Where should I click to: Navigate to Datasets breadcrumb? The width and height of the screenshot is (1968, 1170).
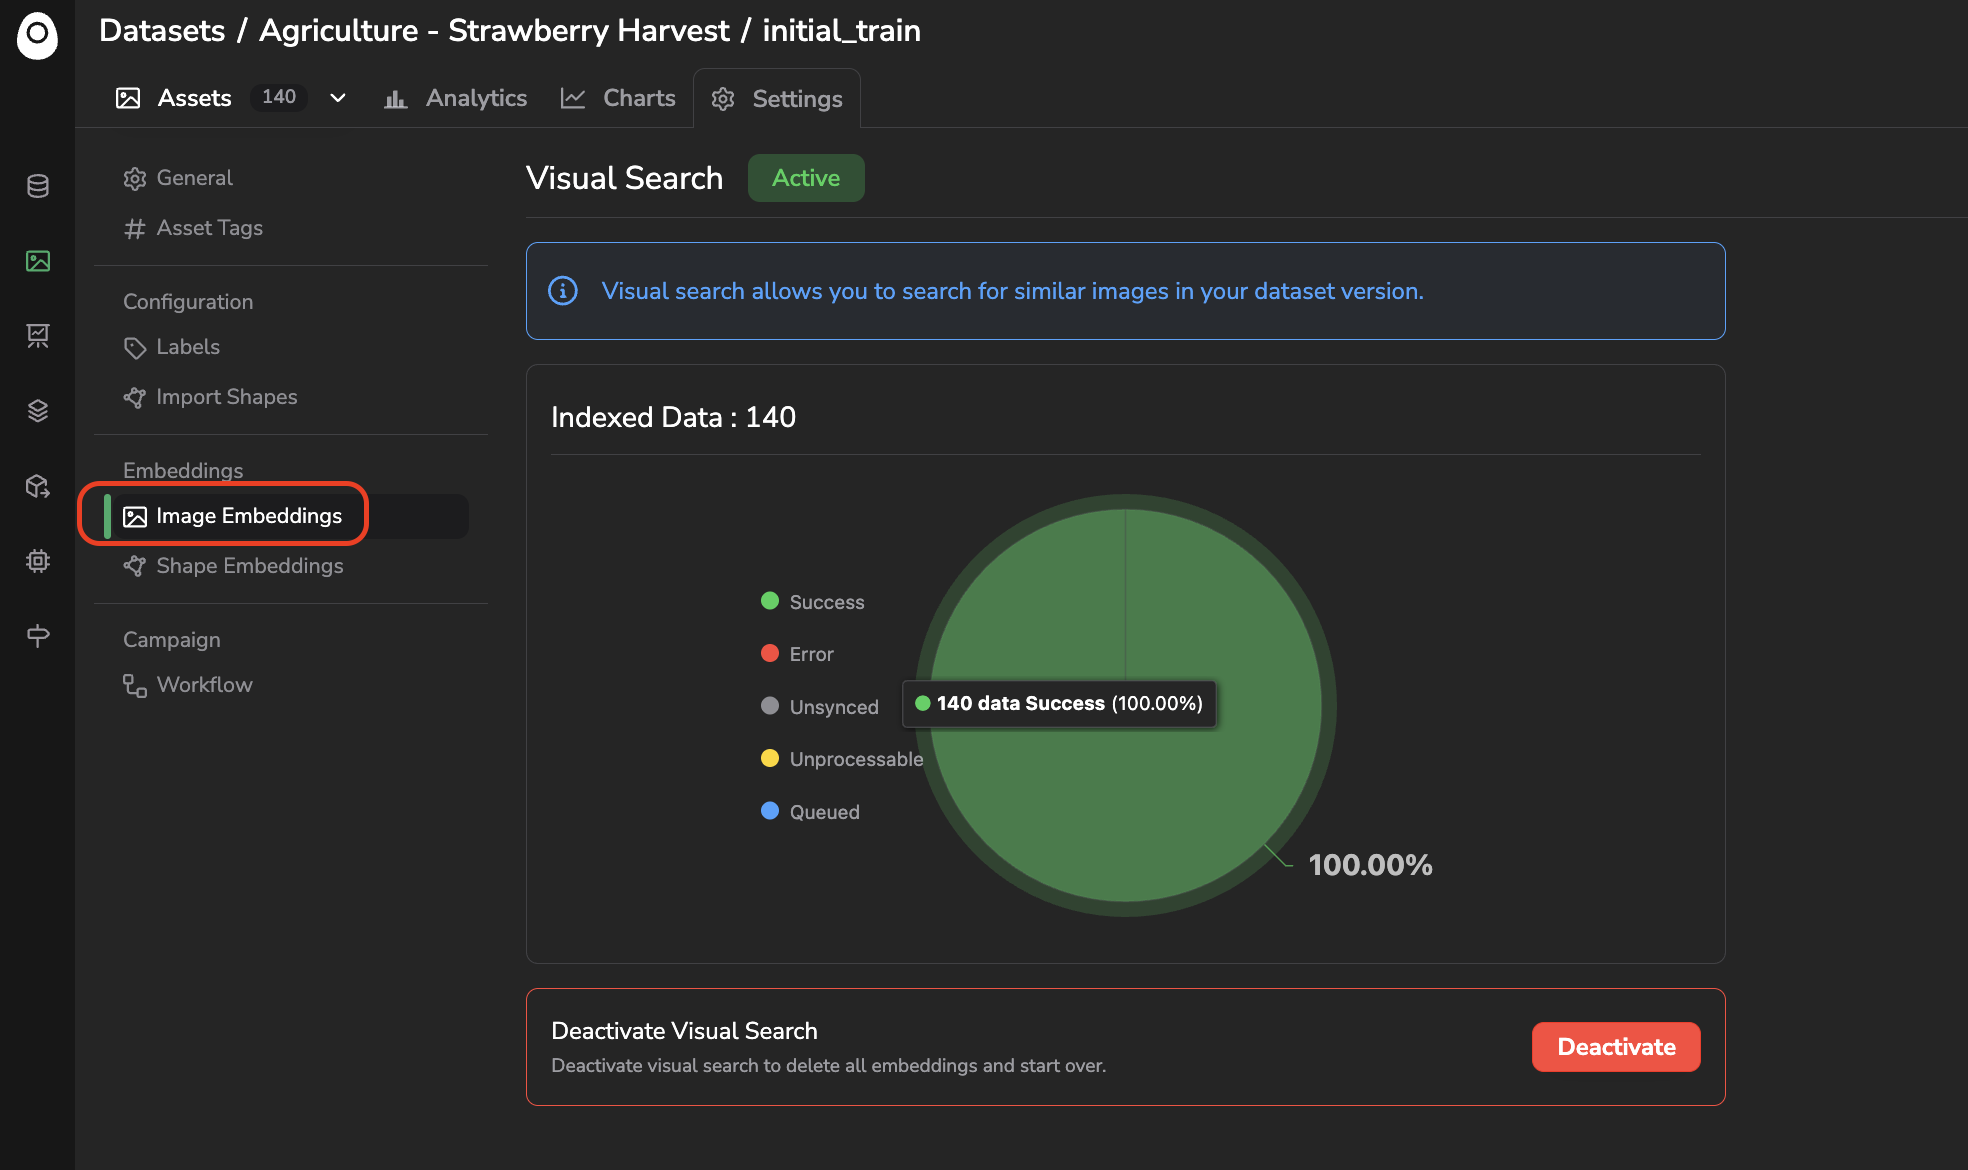(x=162, y=30)
